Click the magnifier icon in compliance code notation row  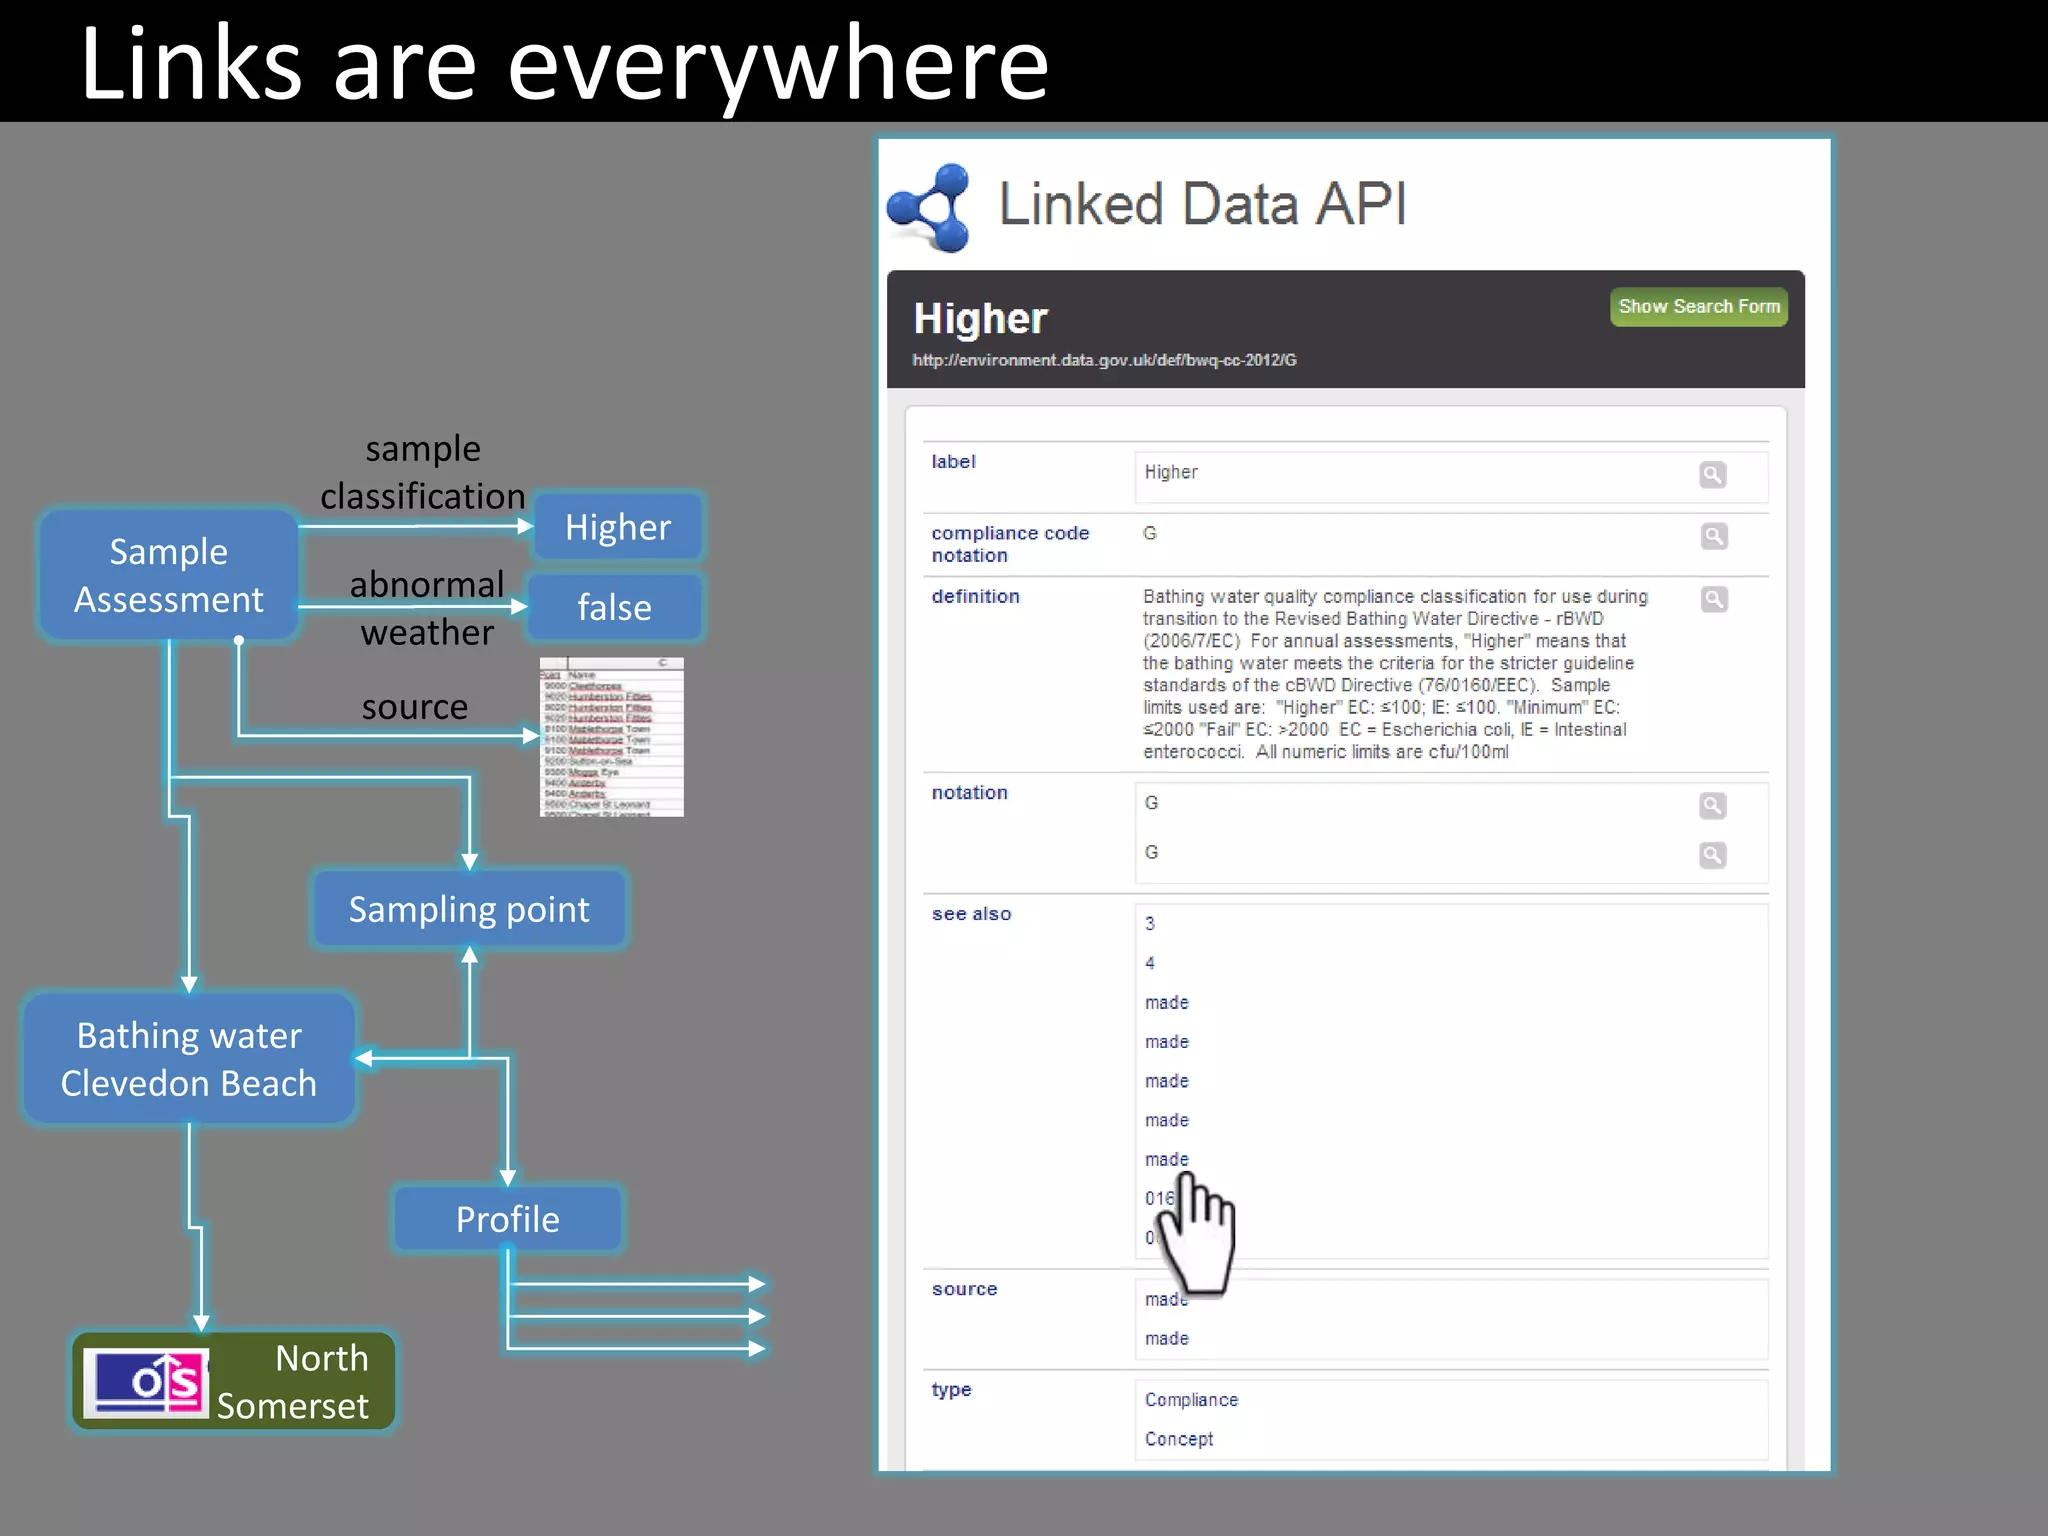[1713, 536]
